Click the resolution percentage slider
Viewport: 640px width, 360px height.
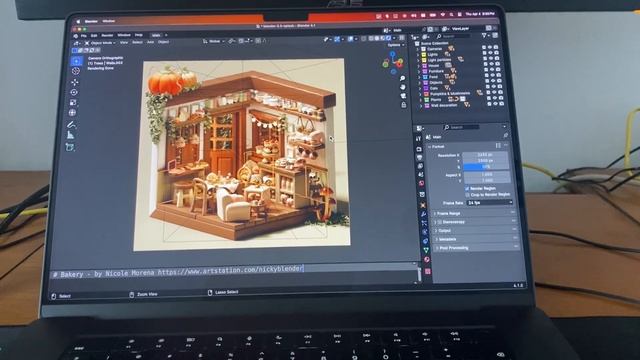coord(486,167)
